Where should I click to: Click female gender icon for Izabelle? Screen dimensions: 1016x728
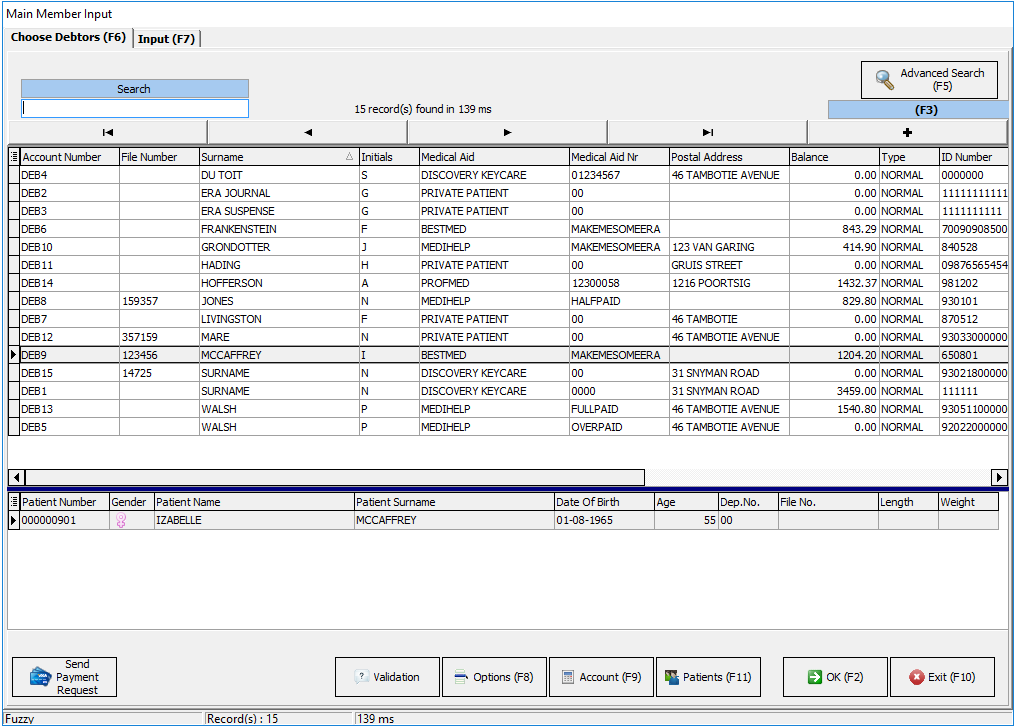121,521
